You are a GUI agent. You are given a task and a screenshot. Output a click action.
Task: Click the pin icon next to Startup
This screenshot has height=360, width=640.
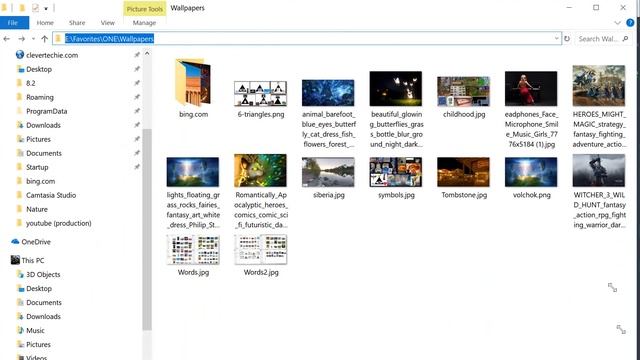(x=137, y=167)
